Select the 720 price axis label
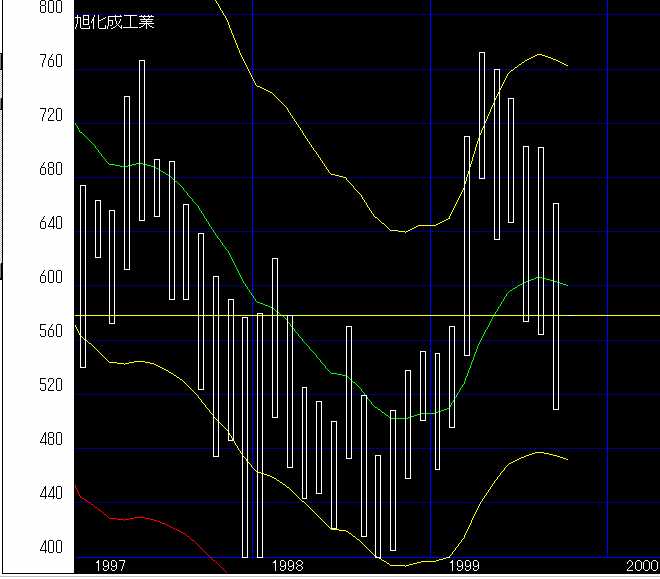This screenshot has width=660, height=579. [x=49, y=116]
